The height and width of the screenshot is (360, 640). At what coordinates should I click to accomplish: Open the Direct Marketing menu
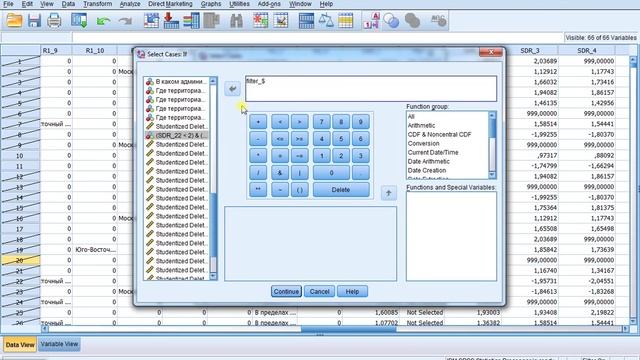170,4
